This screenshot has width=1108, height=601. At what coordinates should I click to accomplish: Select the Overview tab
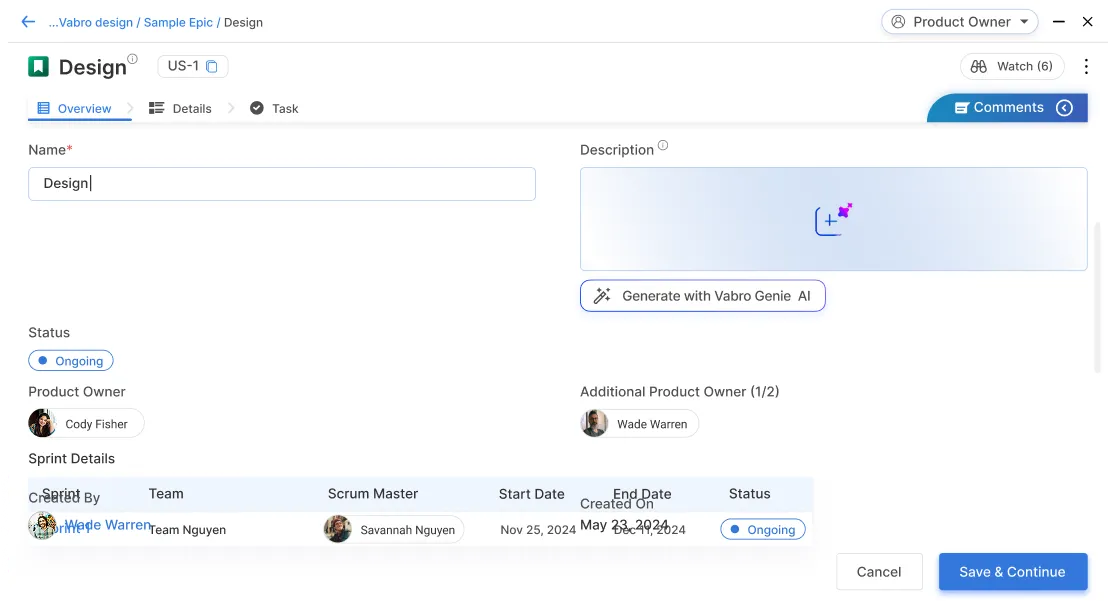tap(75, 108)
